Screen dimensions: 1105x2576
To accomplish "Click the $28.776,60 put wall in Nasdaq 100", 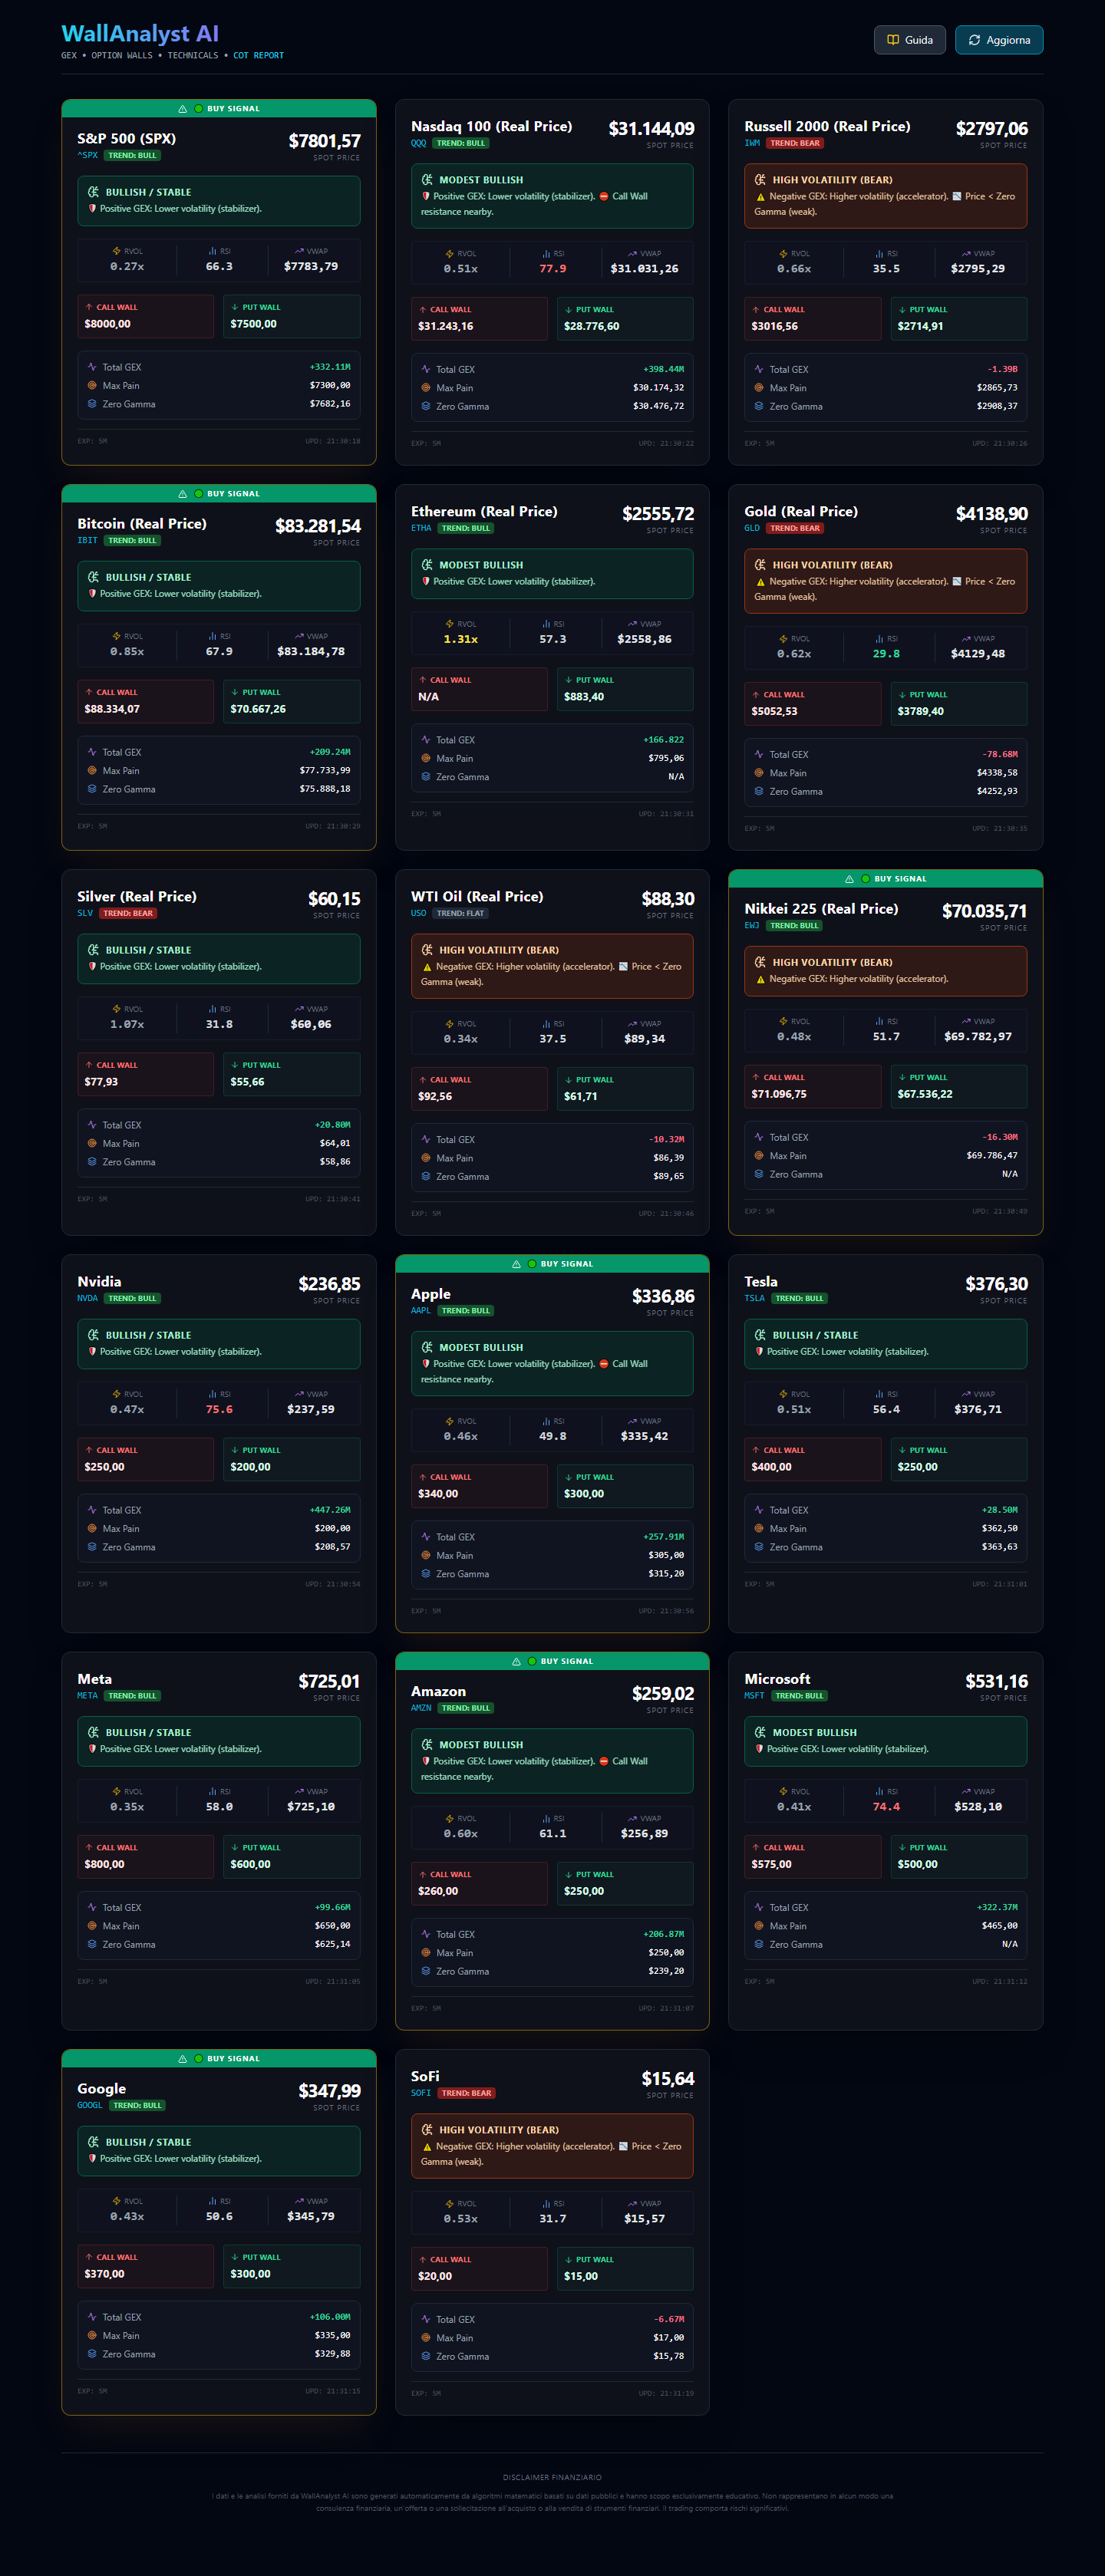I will [x=591, y=326].
